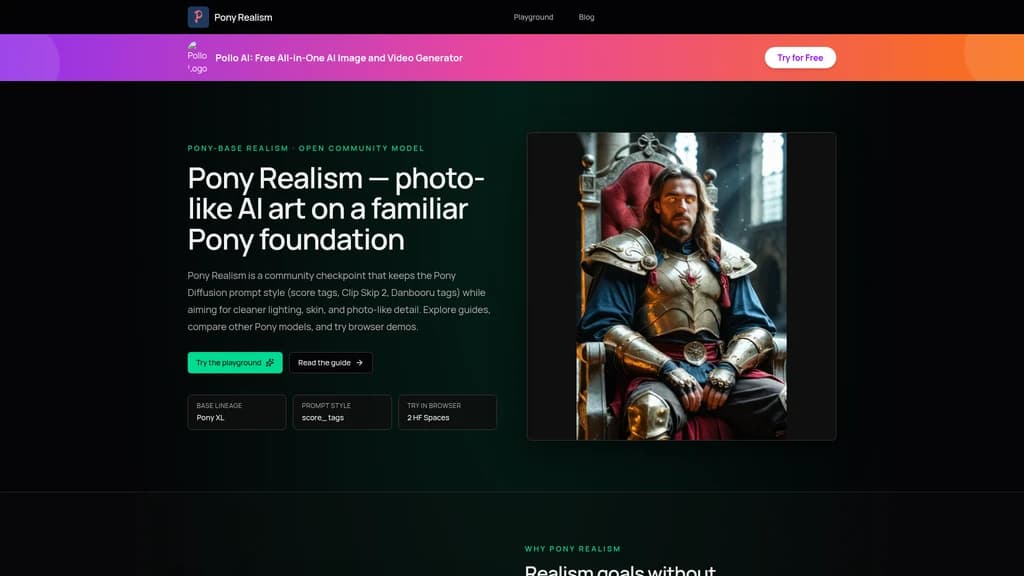Click the Base Lineage Pony XL card

tap(236, 411)
